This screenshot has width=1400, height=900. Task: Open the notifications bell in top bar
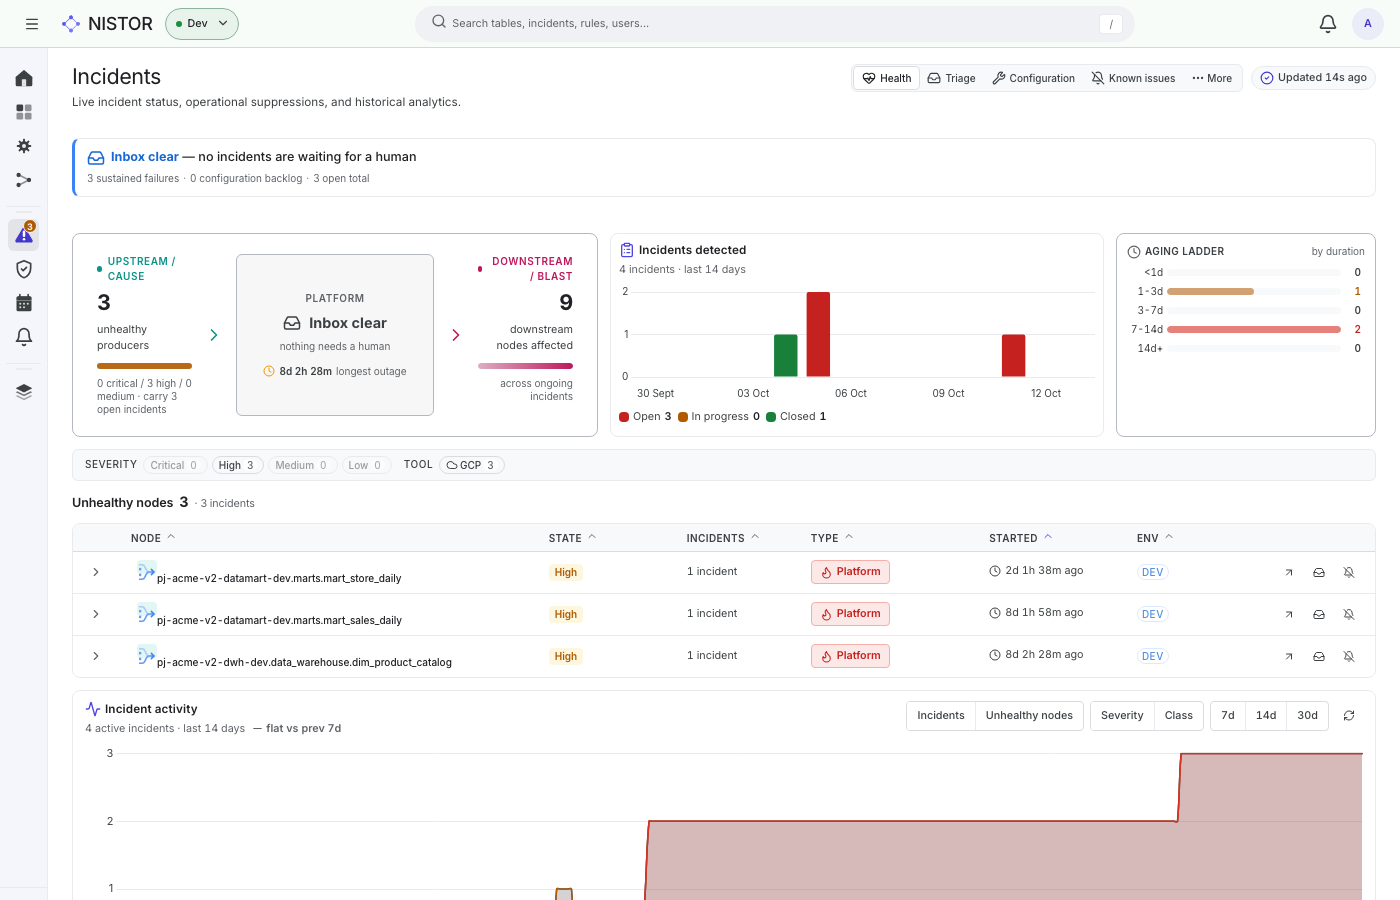click(1328, 24)
